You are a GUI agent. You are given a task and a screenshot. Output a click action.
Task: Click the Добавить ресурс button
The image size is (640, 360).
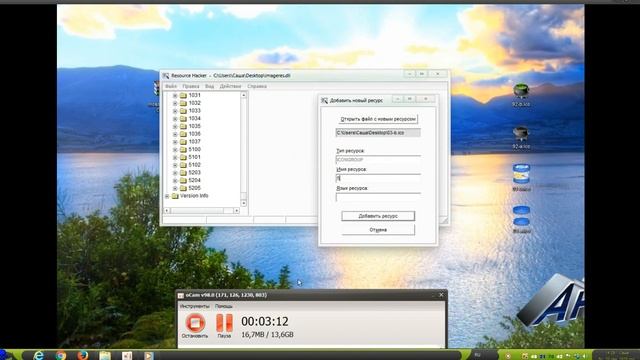378,216
